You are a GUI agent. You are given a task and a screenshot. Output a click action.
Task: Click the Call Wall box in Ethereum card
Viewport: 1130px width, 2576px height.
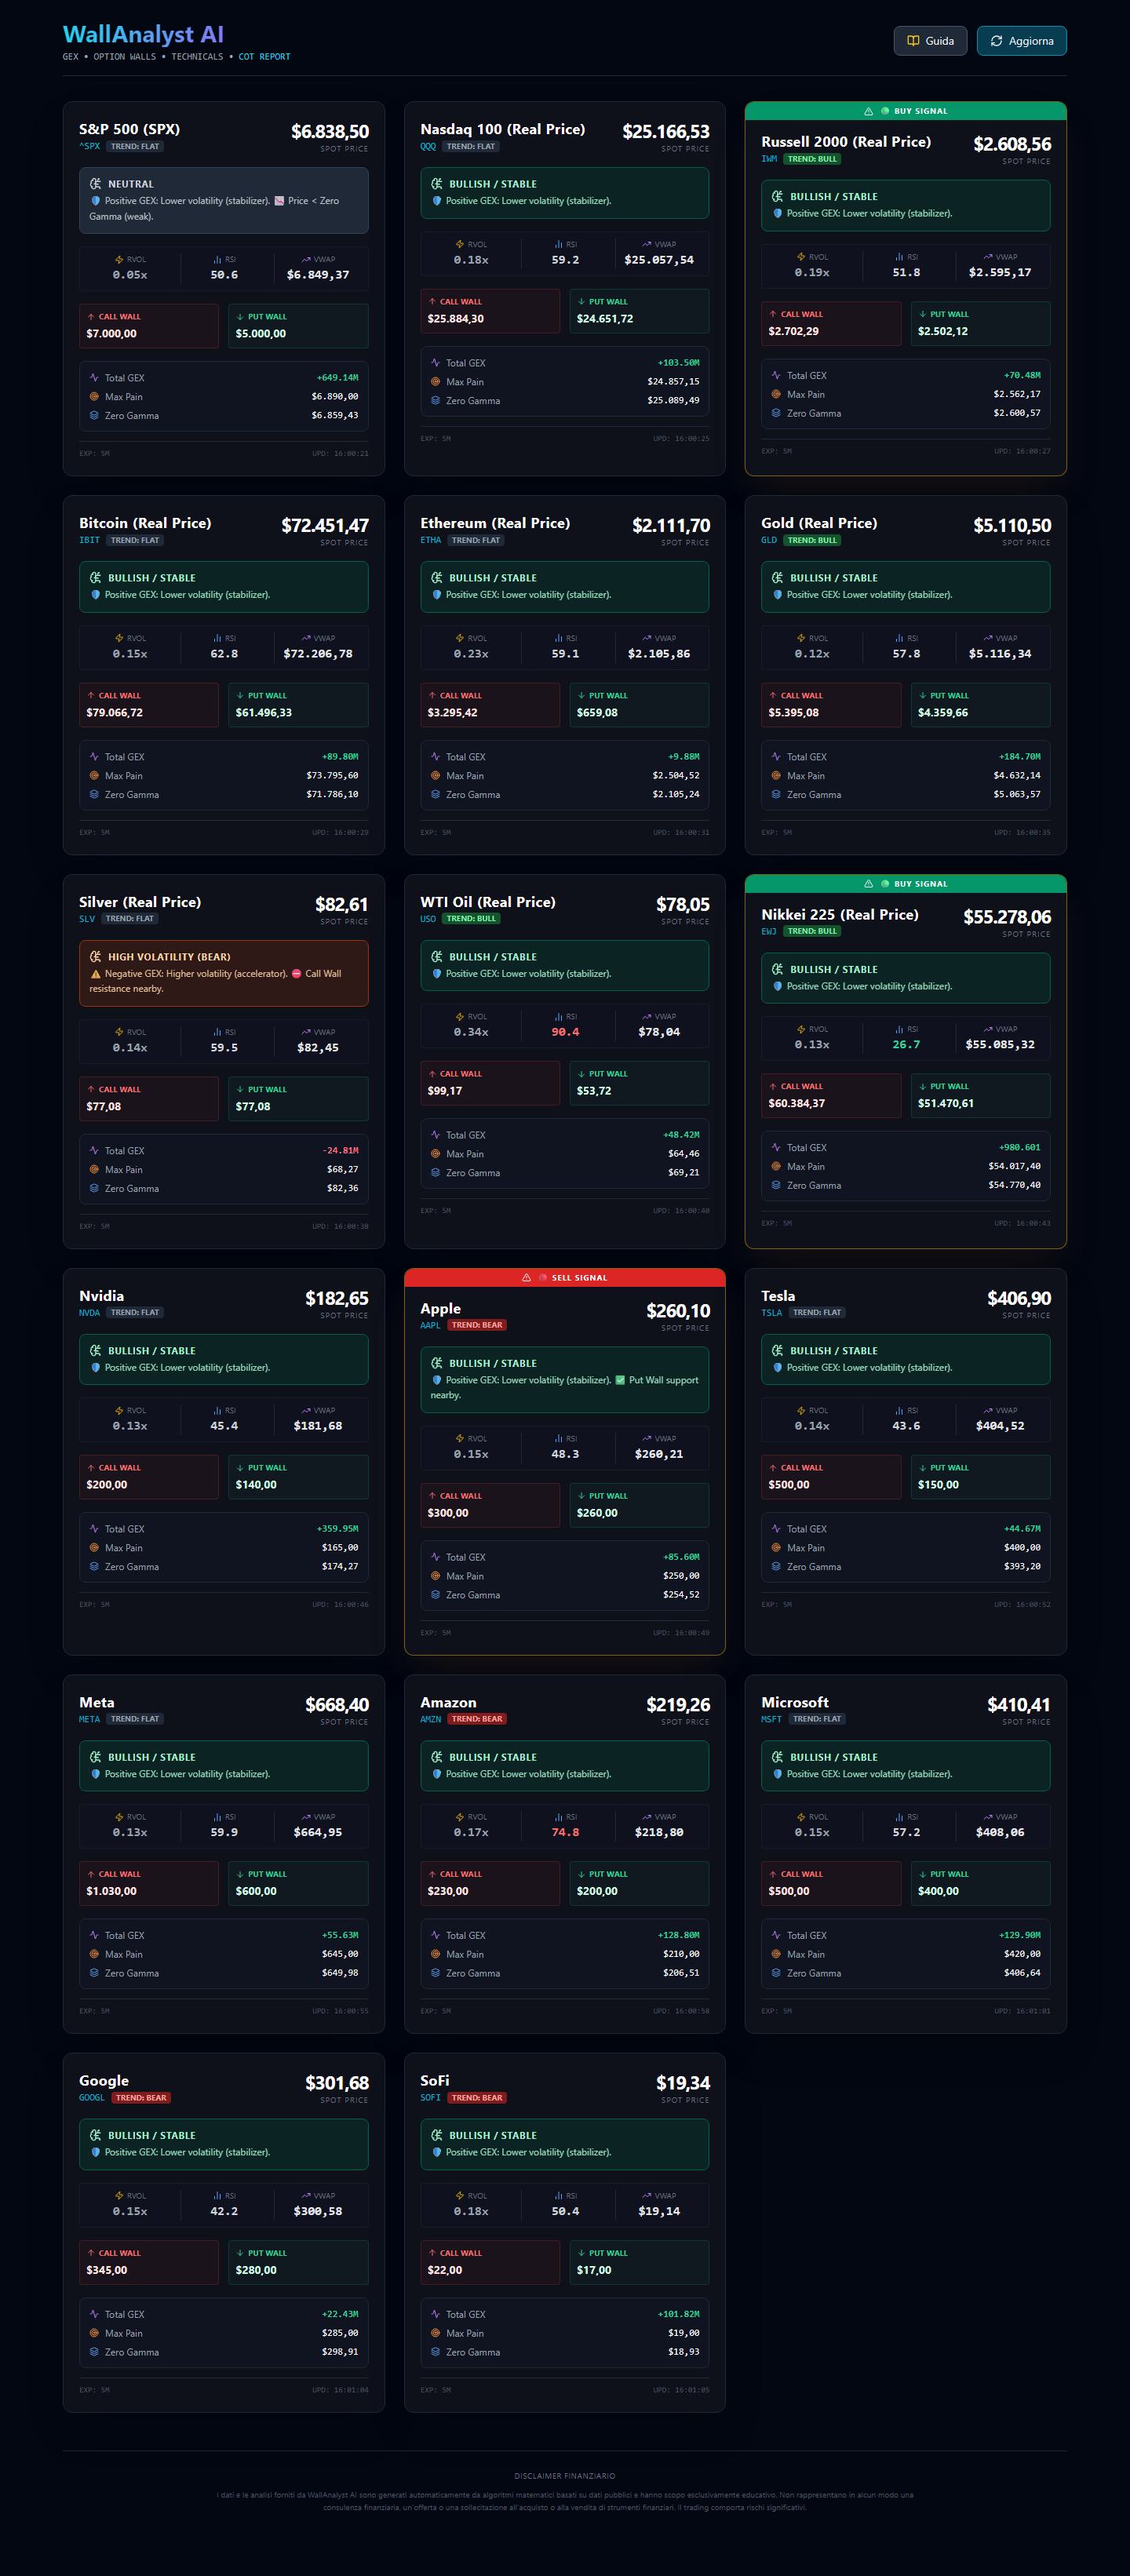489,705
